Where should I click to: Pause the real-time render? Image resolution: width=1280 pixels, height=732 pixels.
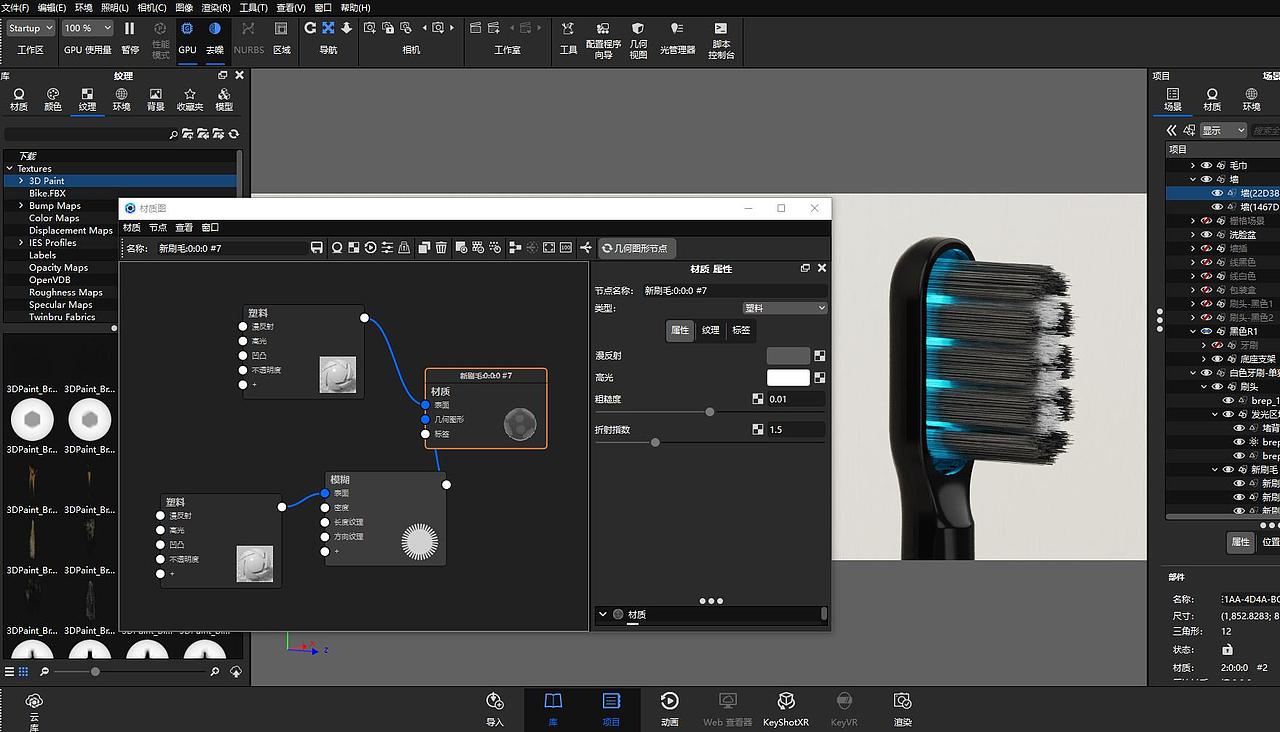[x=130, y=36]
